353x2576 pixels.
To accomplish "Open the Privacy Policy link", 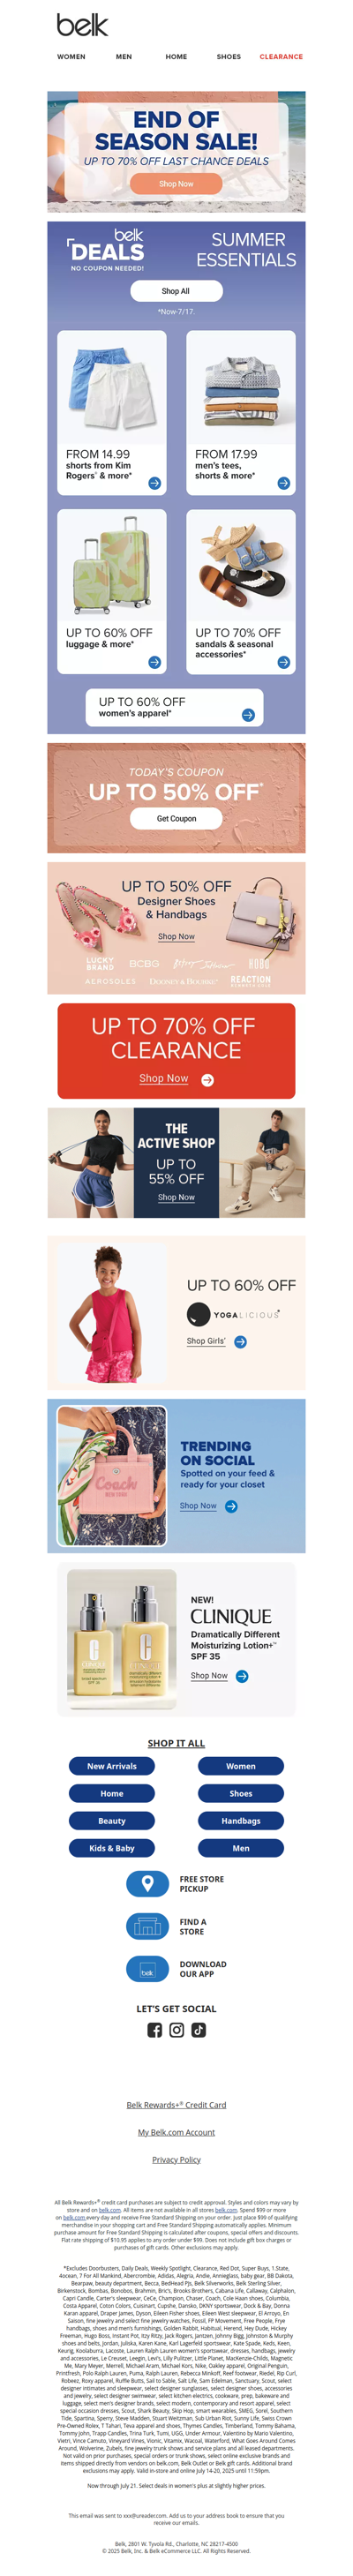I will tap(176, 2159).
